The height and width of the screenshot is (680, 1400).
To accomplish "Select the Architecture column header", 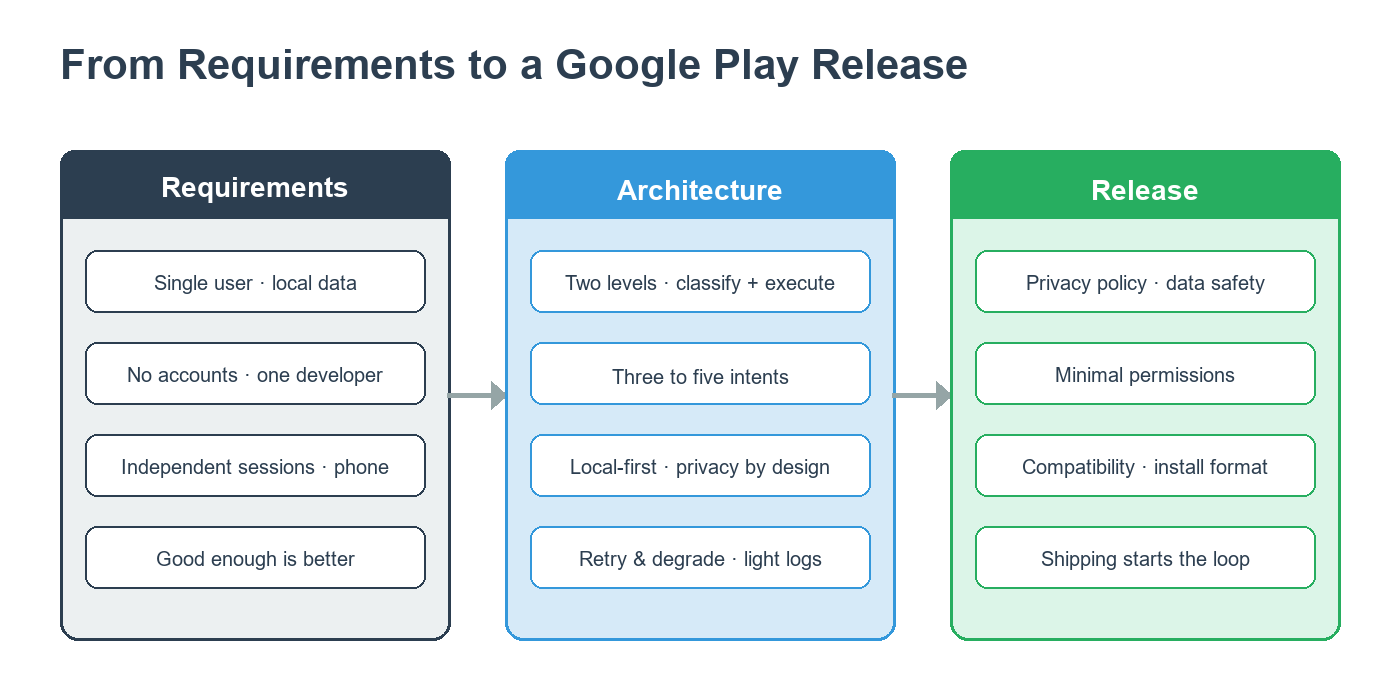I will [x=700, y=186].
